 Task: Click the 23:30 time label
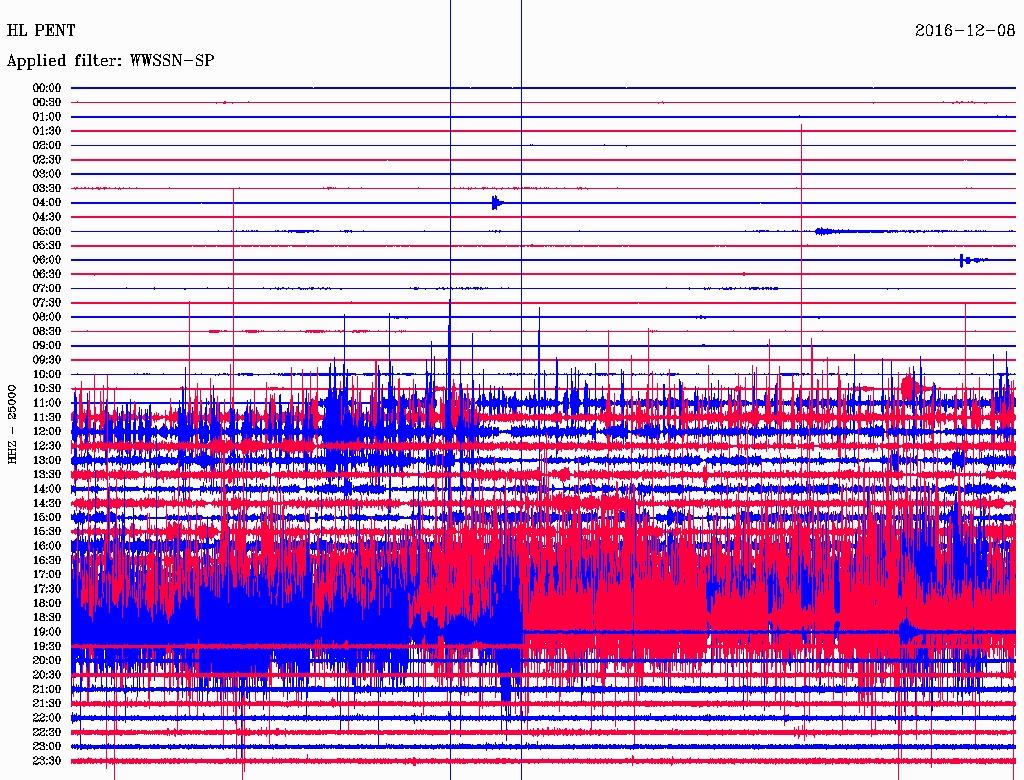(47, 760)
